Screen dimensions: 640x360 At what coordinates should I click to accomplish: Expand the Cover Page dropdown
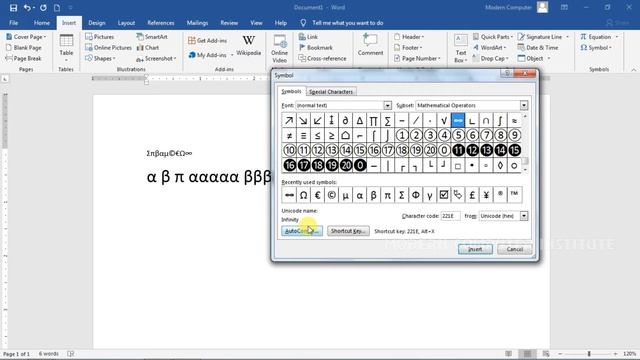click(x=44, y=37)
